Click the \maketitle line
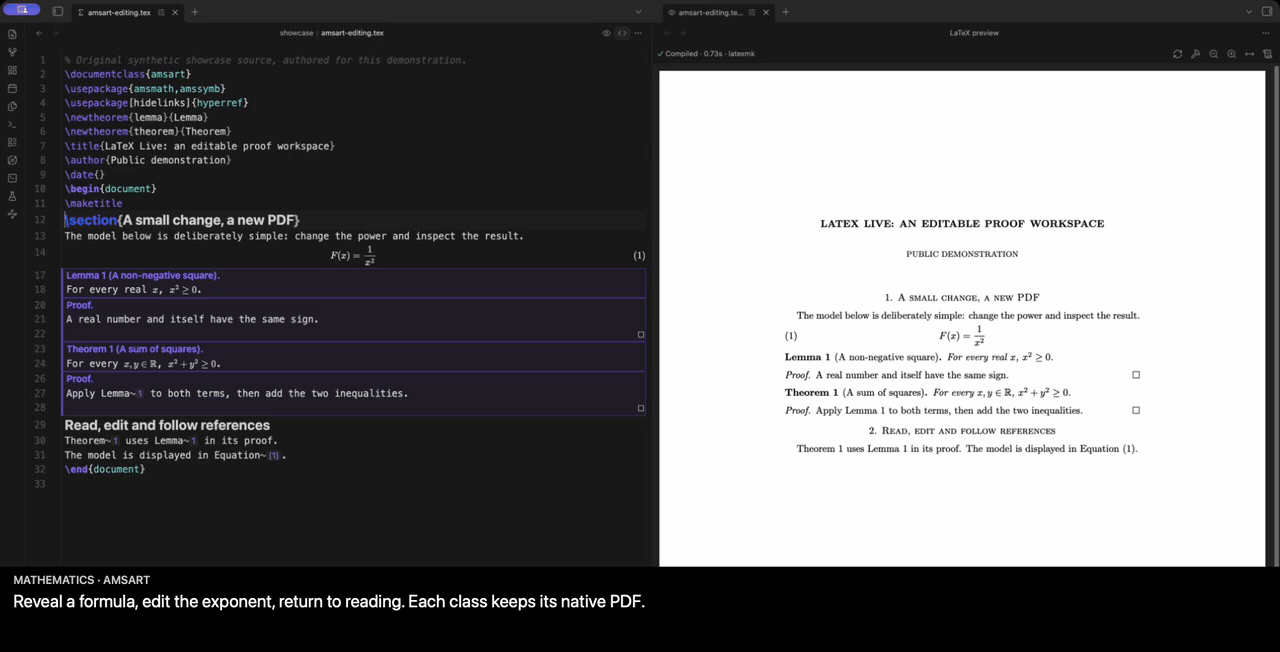 94,203
